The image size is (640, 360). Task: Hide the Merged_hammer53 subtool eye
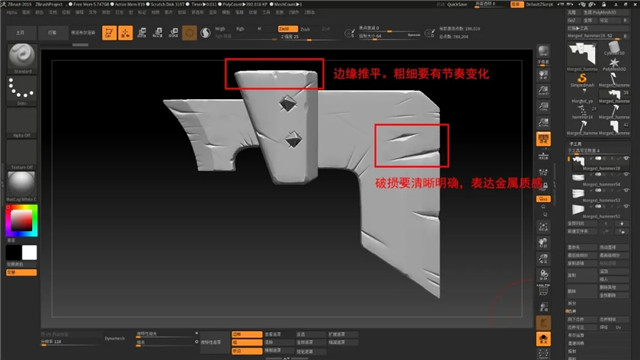click(626, 190)
